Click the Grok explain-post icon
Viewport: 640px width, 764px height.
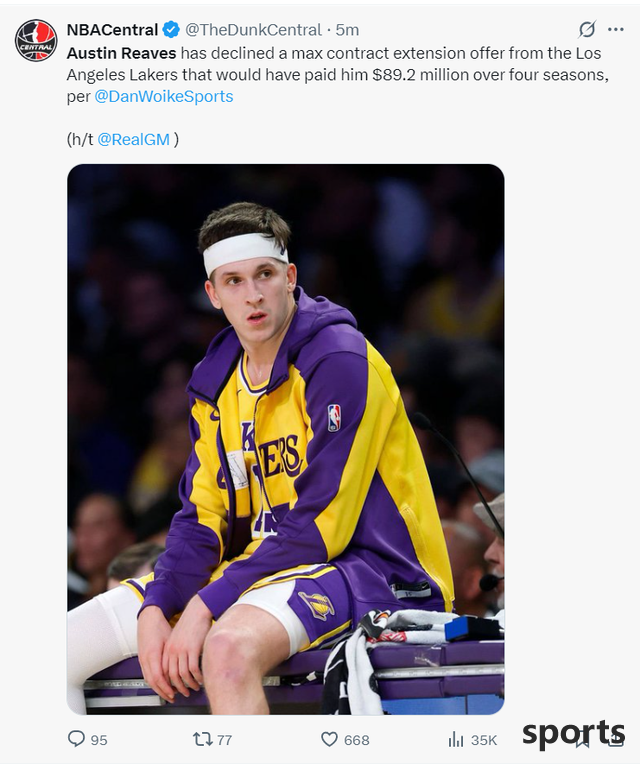(587, 30)
